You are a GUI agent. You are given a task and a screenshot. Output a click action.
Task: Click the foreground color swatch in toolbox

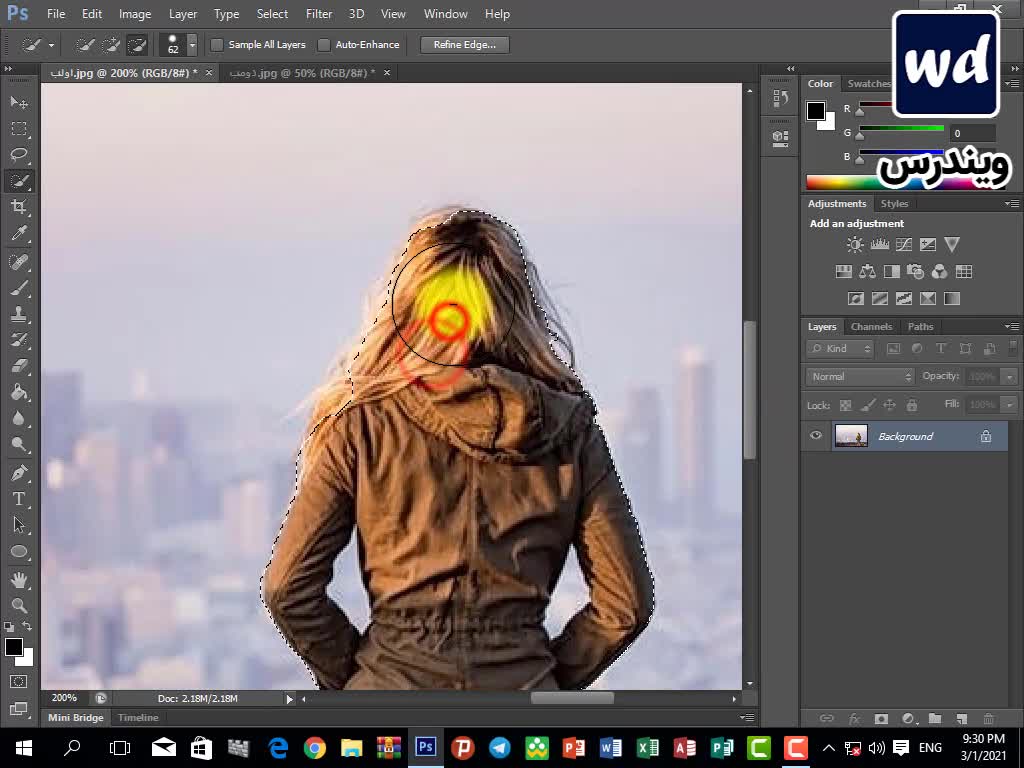14,648
